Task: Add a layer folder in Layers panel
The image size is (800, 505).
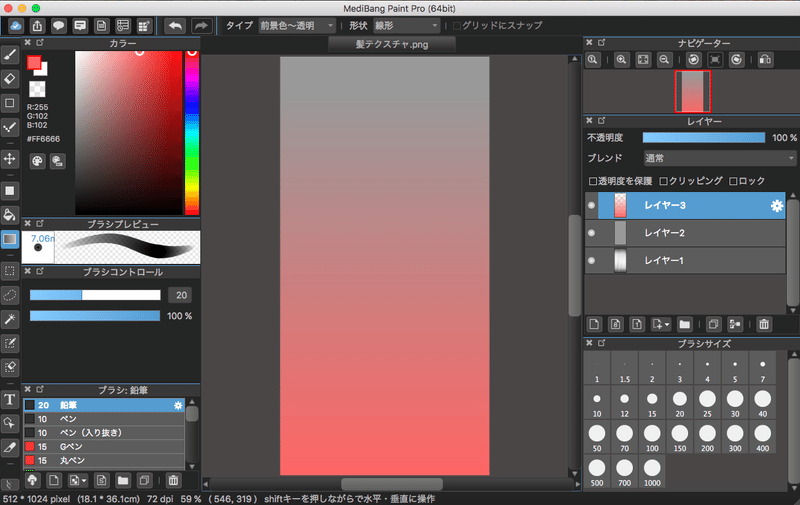Action: pos(685,324)
